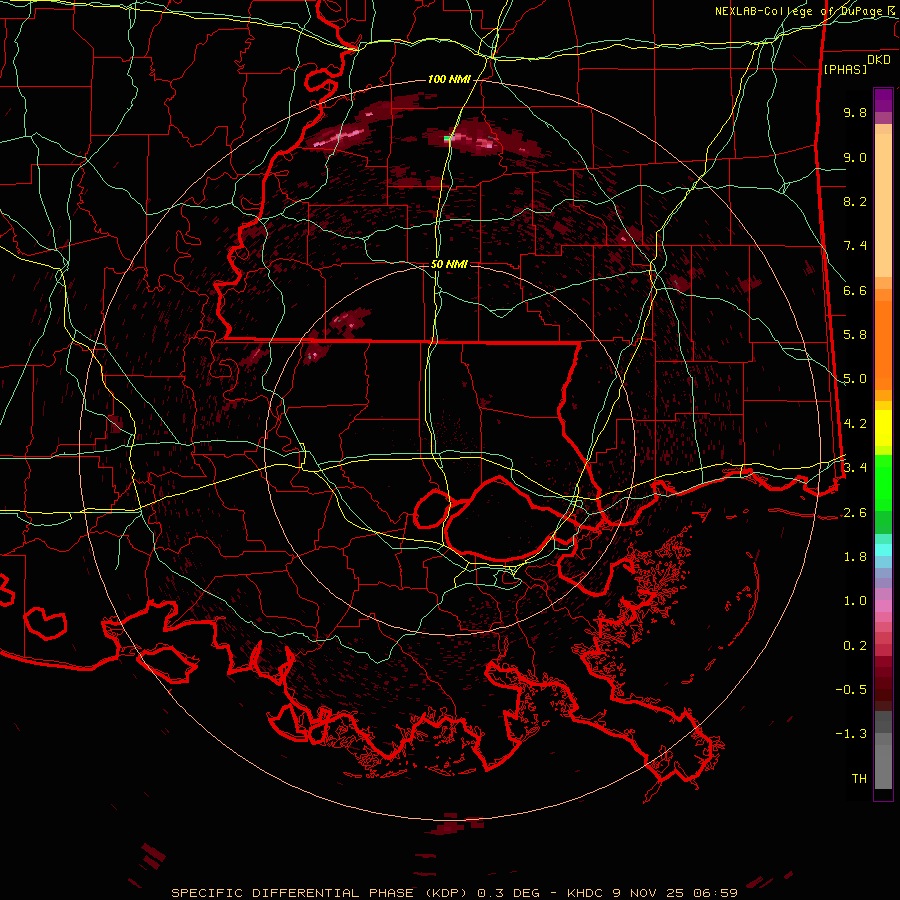Click the [PHAS] legend heading
Viewport: 900px width, 900px height.
845,69
